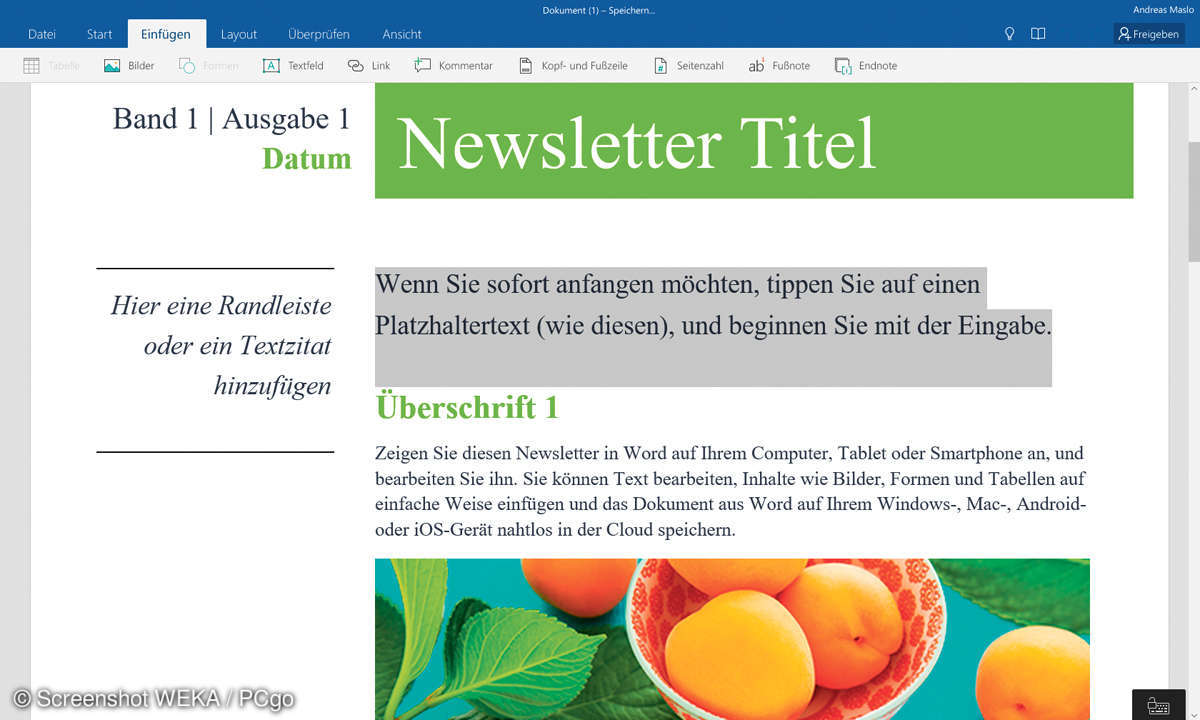The height and width of the screenshot is (720, 1200).
Task: Open the reading view book icon
Action: pyautogui.click(x=1038, y=34)
